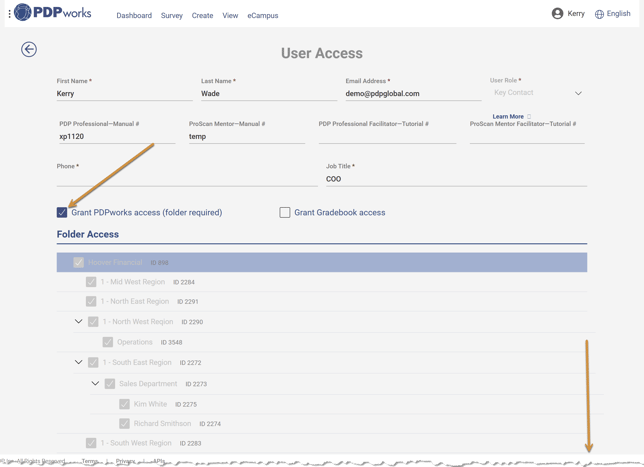Toggle North West Region checkbox
644x467 pixels.
[x=93, y=322]
